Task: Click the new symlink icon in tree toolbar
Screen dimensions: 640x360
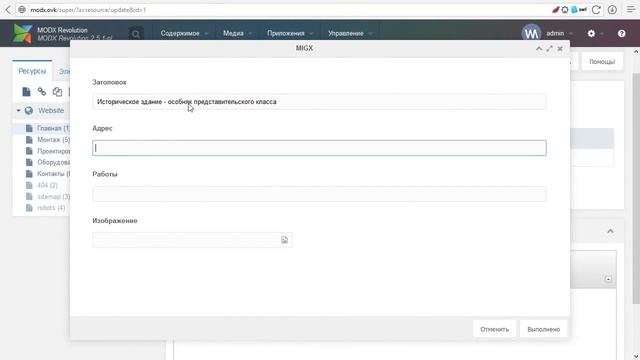Action: (x=57, y=92)
